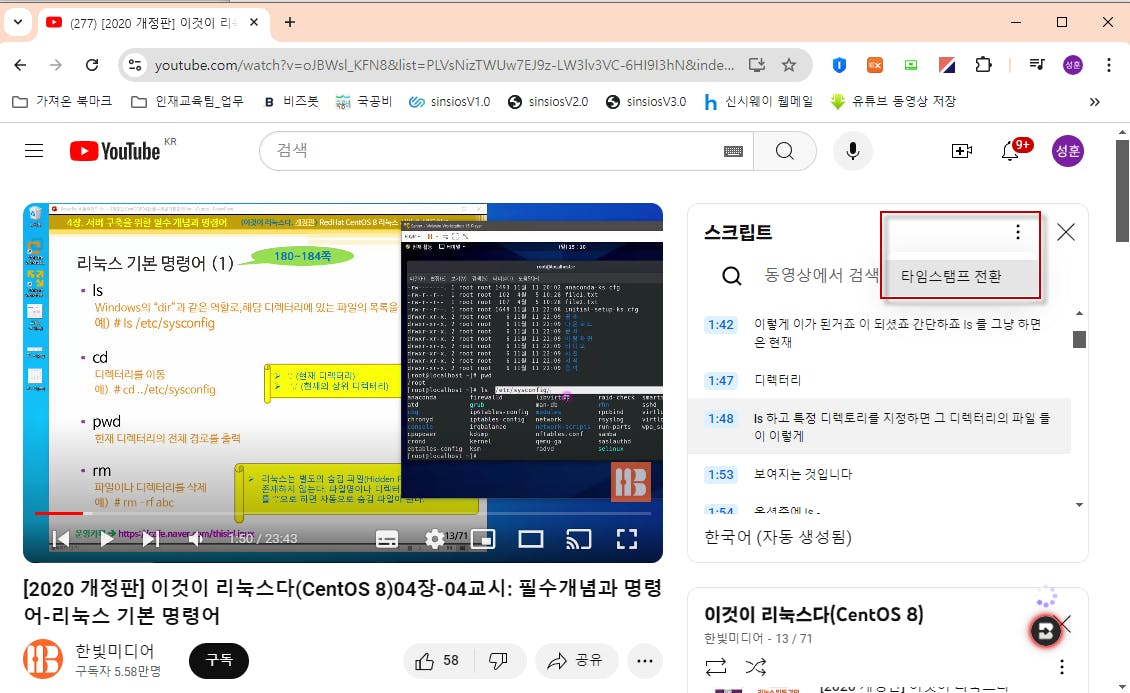Start voice search with microphone icon
1130x693 pixels.
(853, 151)
